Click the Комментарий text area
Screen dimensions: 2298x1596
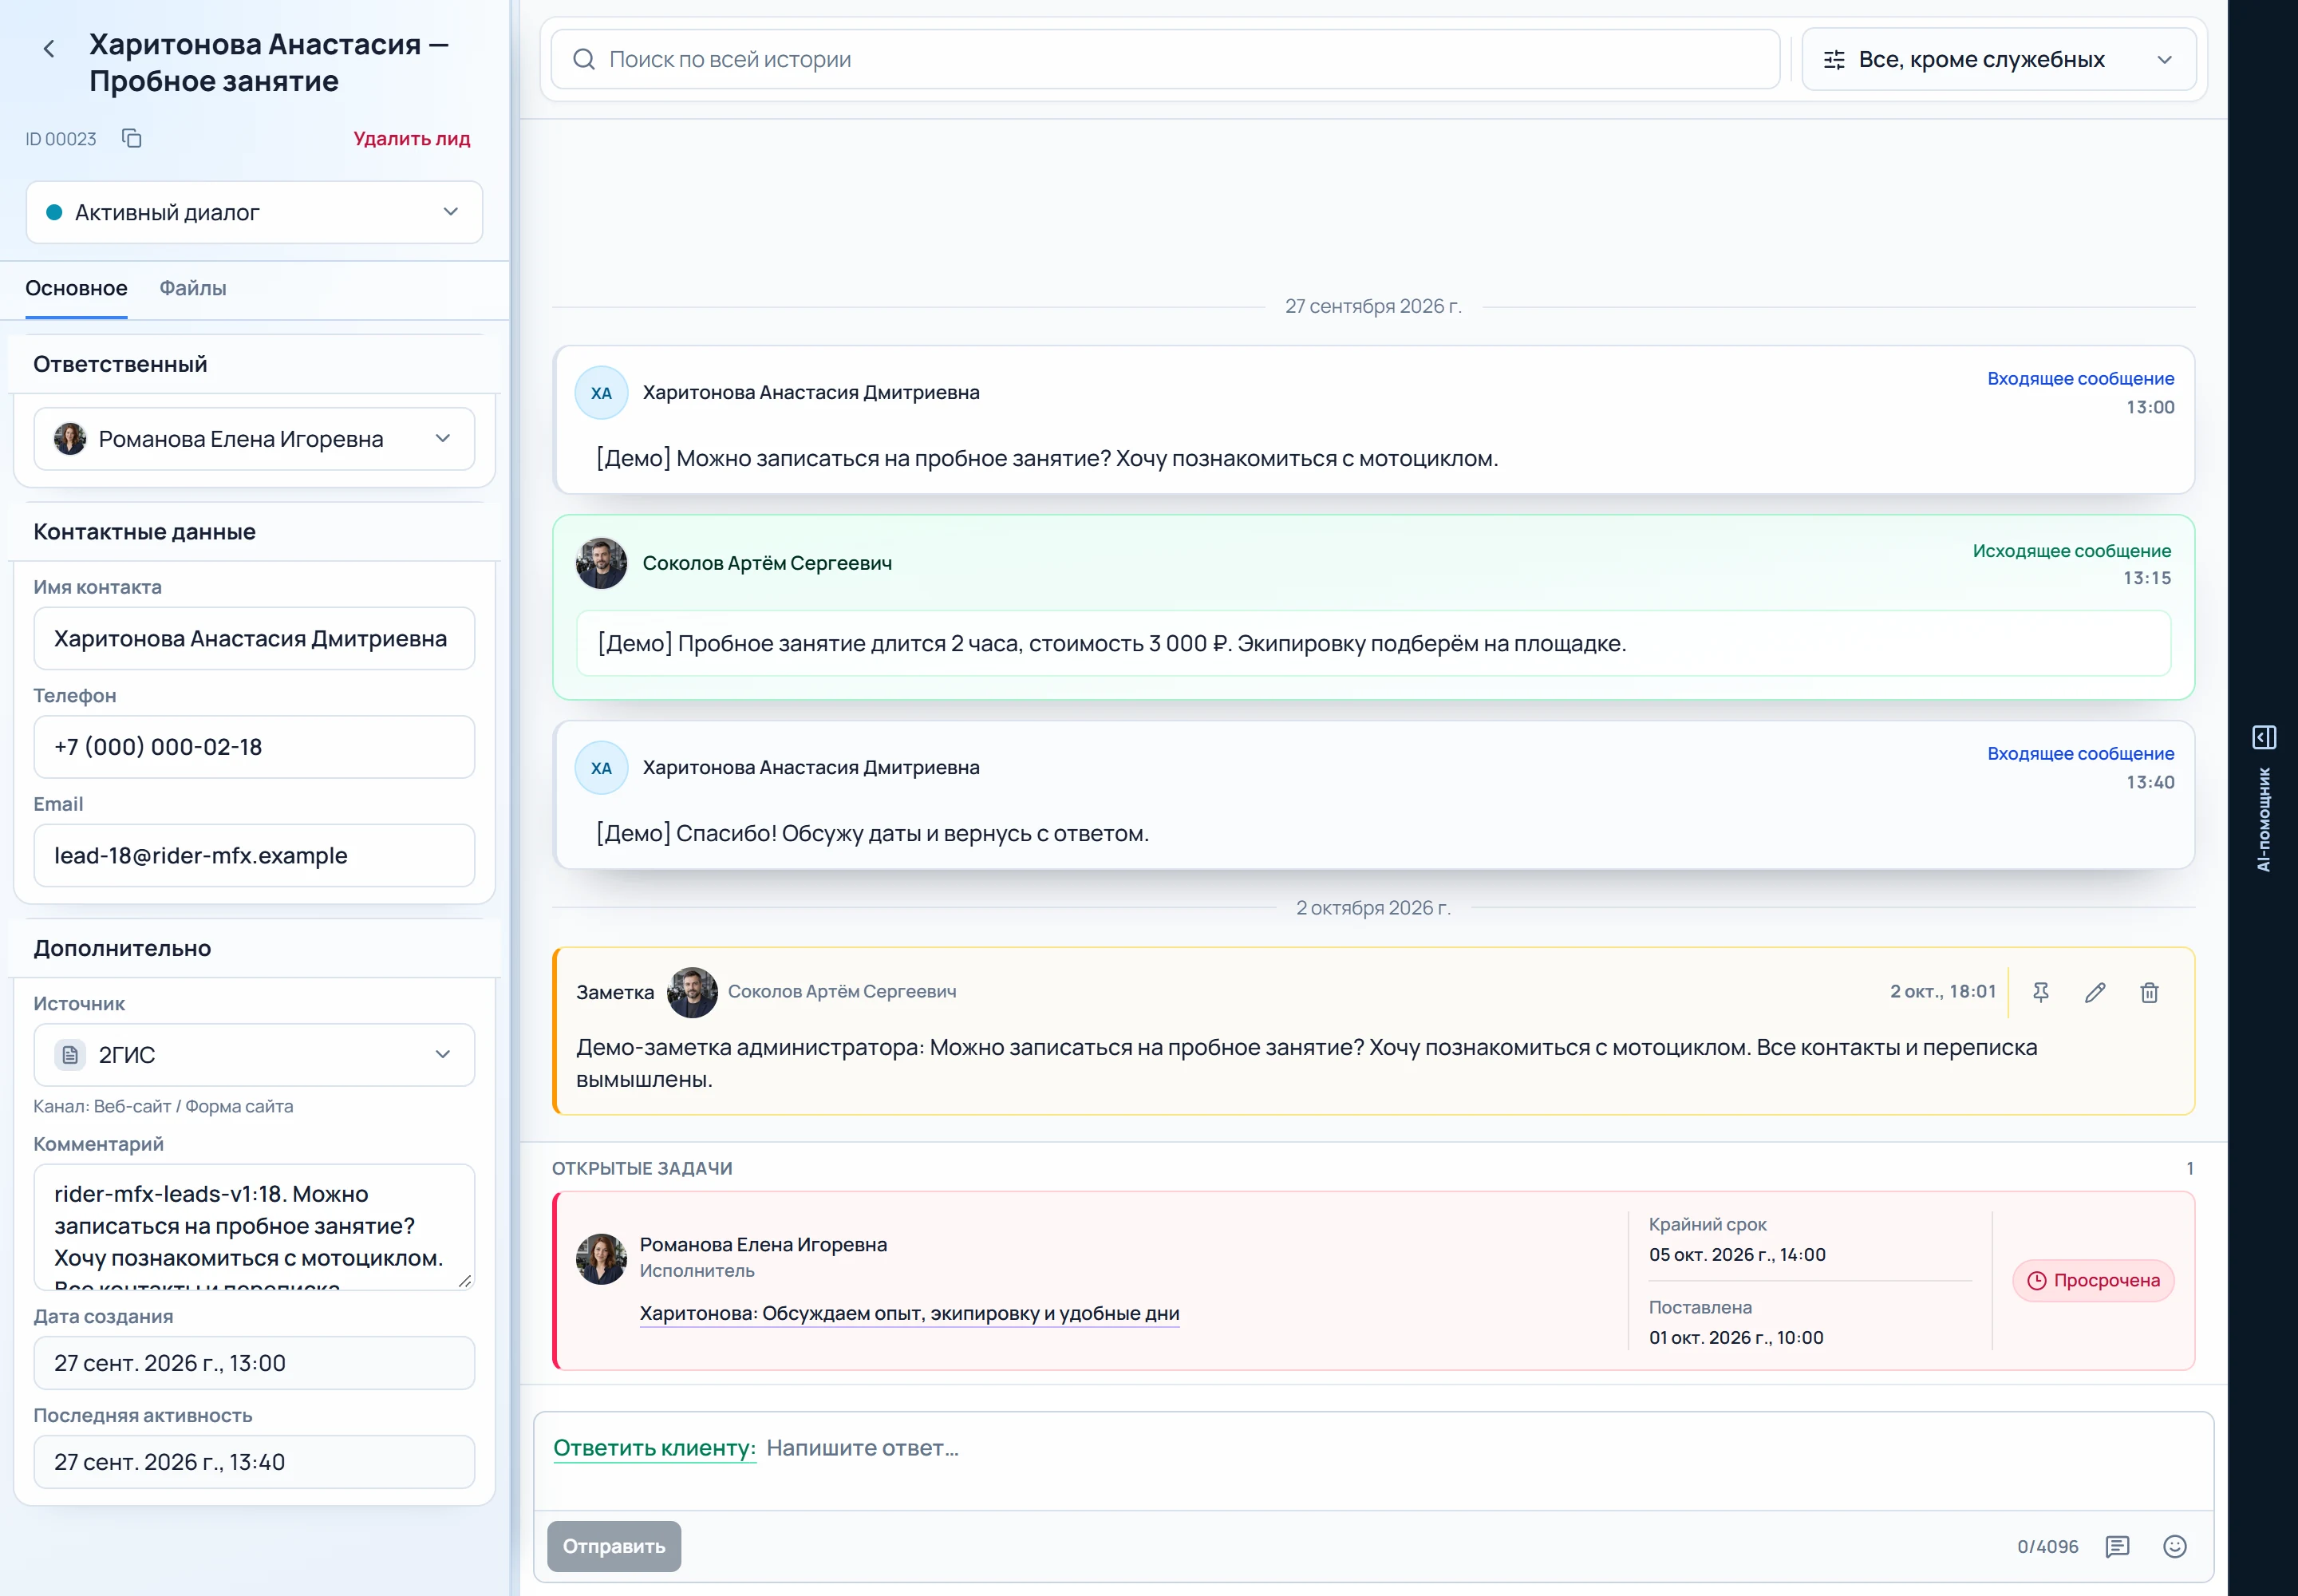(x=254, y=1226)
